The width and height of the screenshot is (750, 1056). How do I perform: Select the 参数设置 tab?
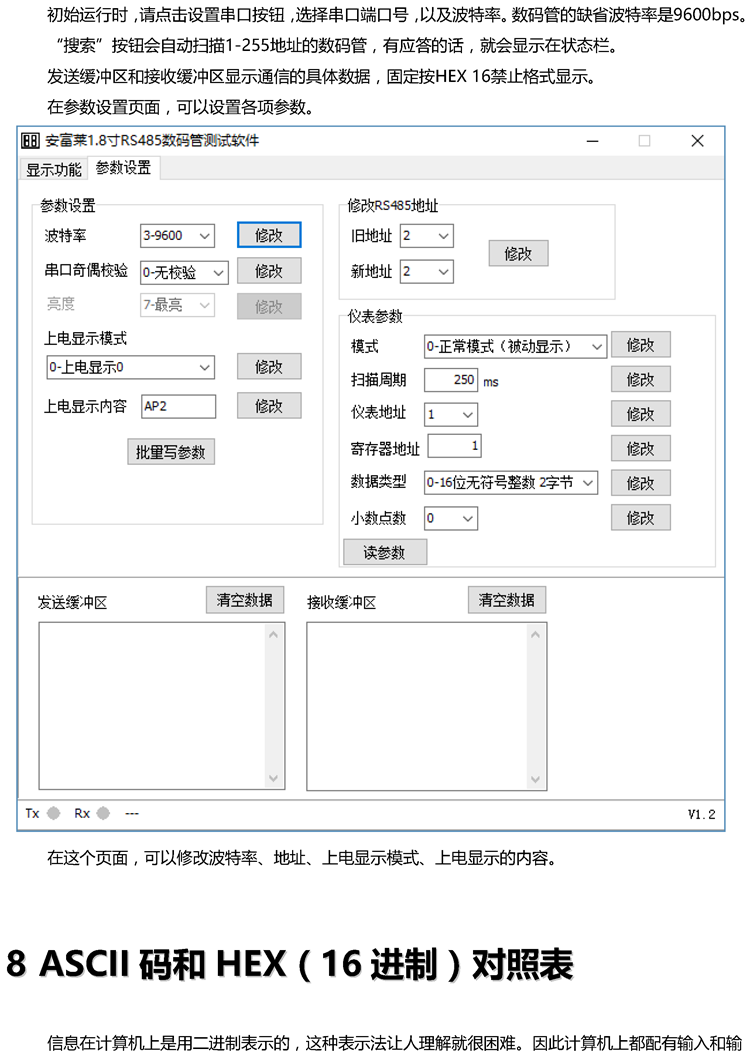[x=123, y=168]
